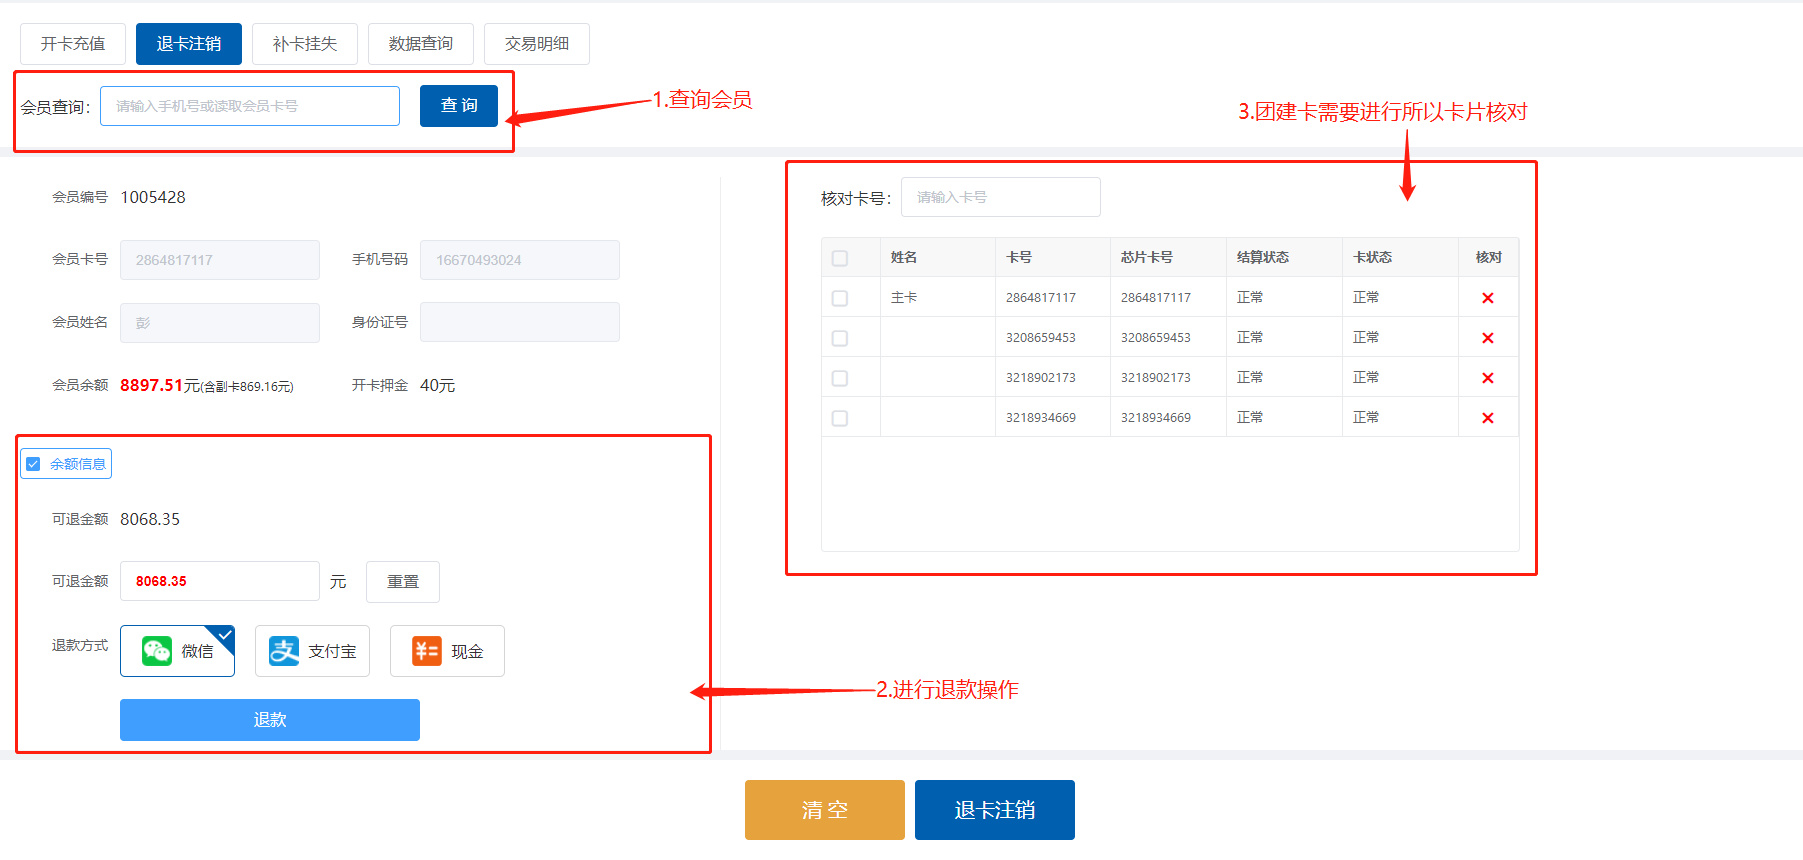
Task: Click red X for card 3218934669
Action: tap(1487, 418)
